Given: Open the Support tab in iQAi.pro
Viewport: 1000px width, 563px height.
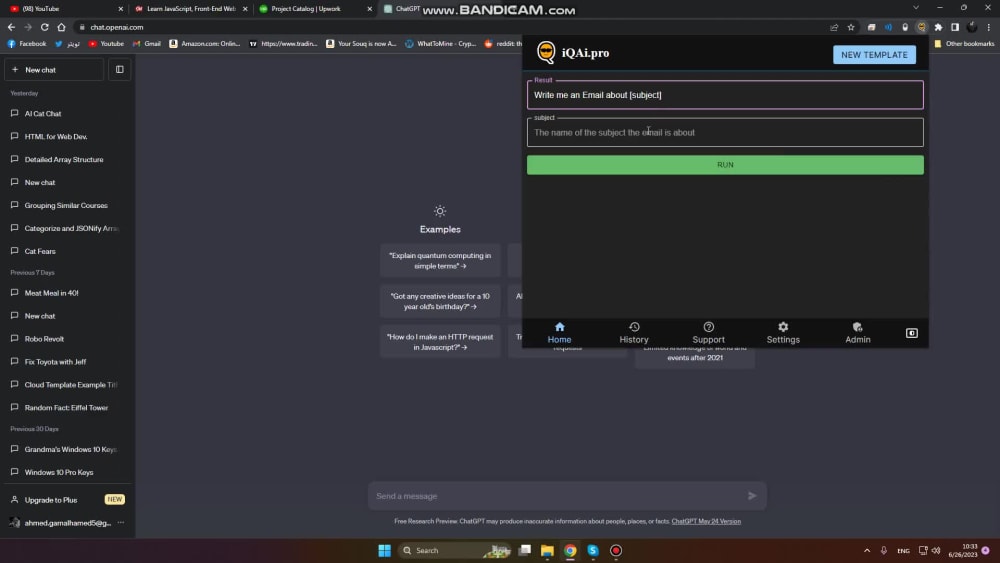Looking at the screenshot, I should coord(709,333).
